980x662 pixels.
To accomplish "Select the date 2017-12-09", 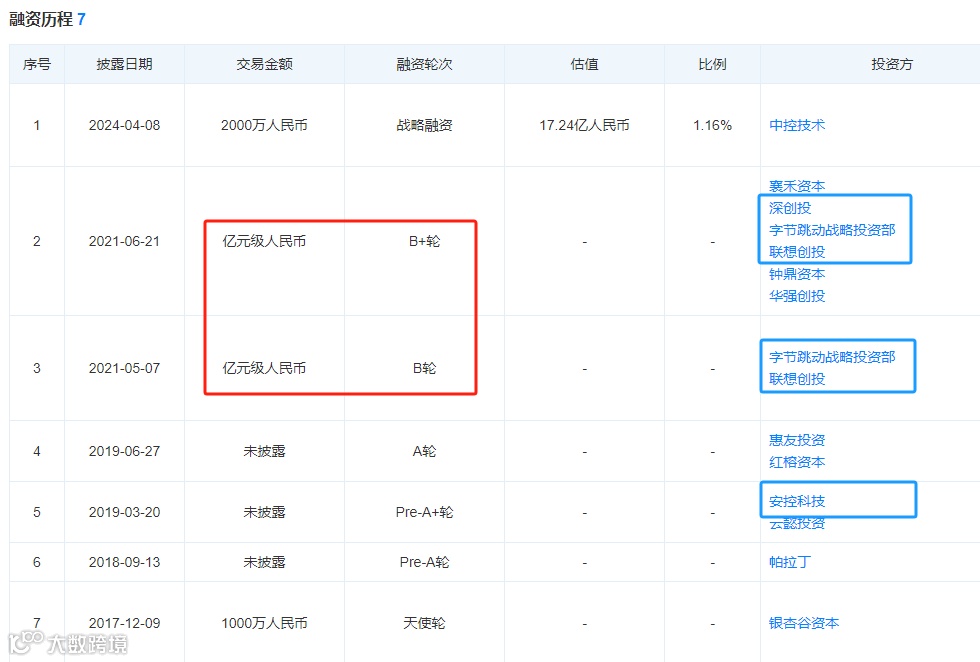I will pos(124,623).
